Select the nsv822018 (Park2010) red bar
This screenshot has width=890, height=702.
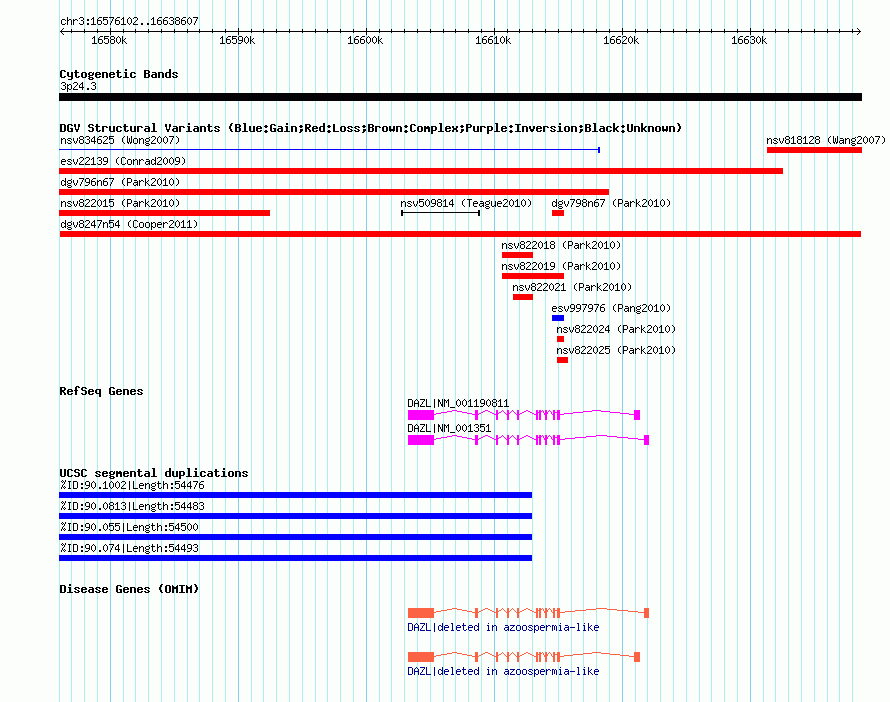click(x=517, y=255)
